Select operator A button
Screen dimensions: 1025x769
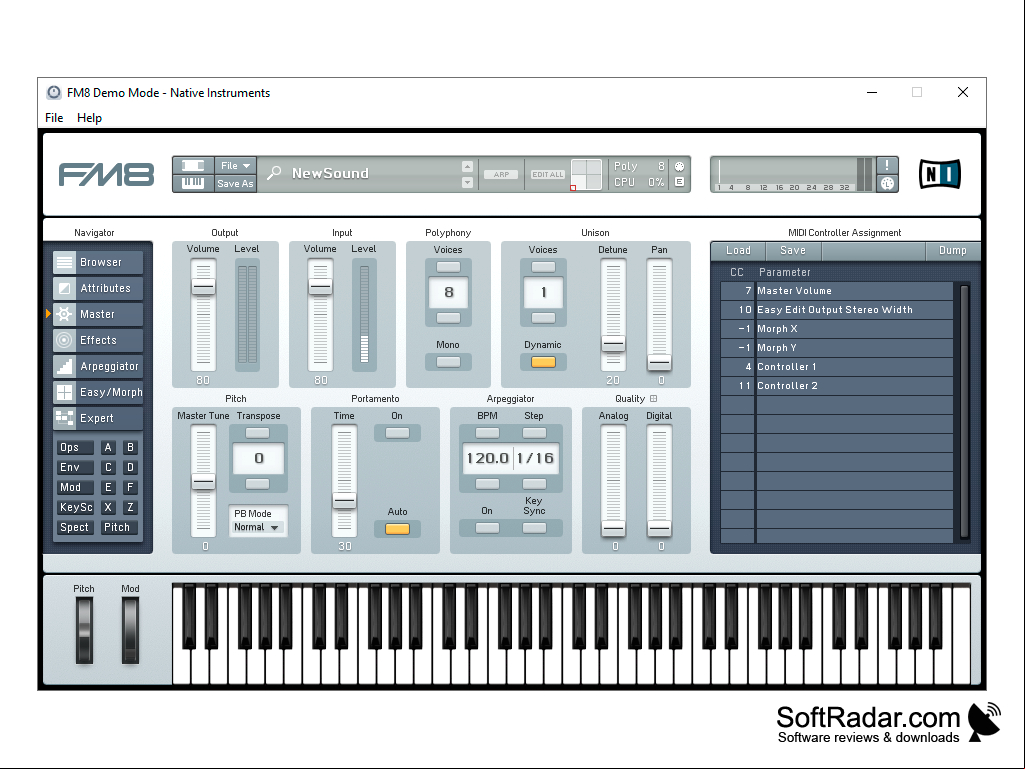(109, 447)
